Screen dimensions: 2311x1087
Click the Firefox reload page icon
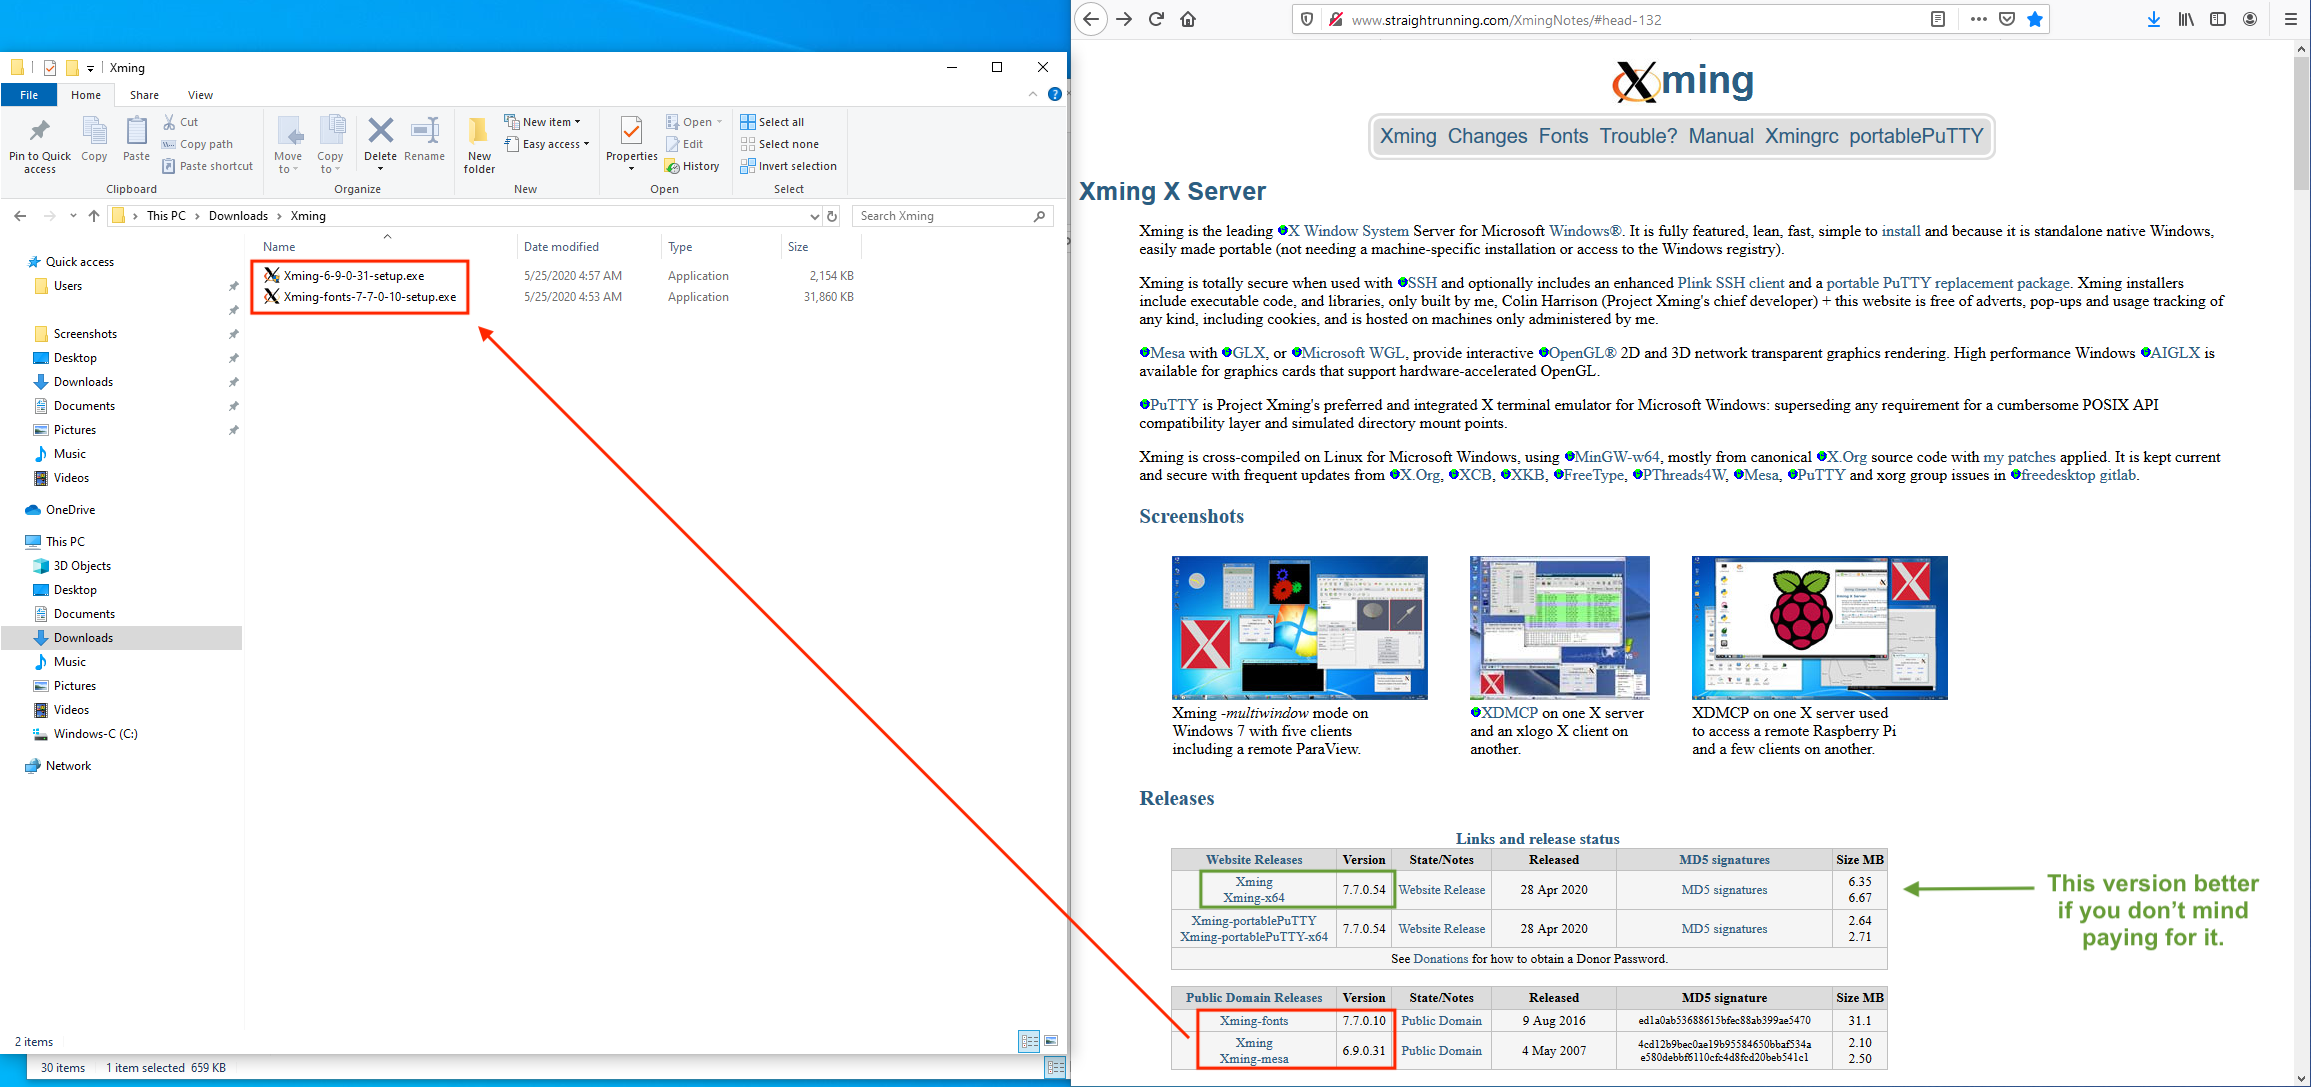click(1156, 19)
